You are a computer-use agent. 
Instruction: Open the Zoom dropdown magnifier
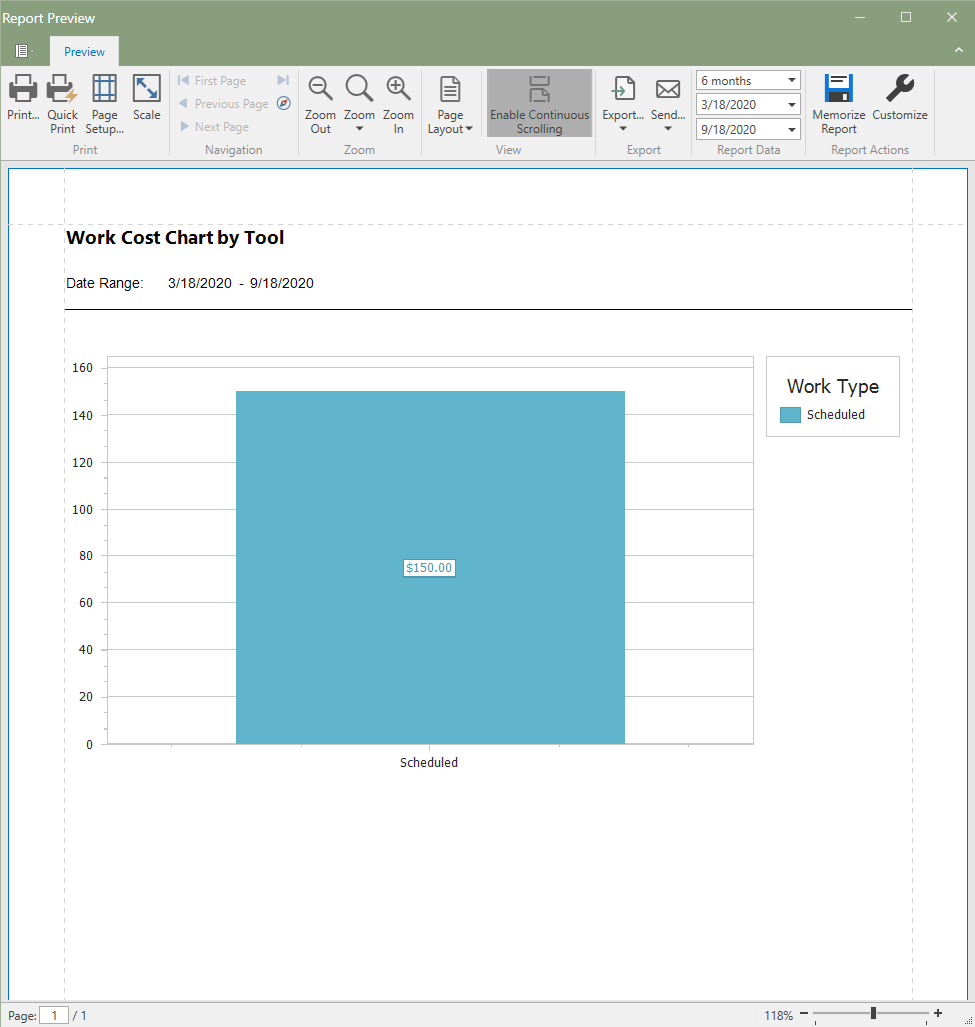pos(359,88)
